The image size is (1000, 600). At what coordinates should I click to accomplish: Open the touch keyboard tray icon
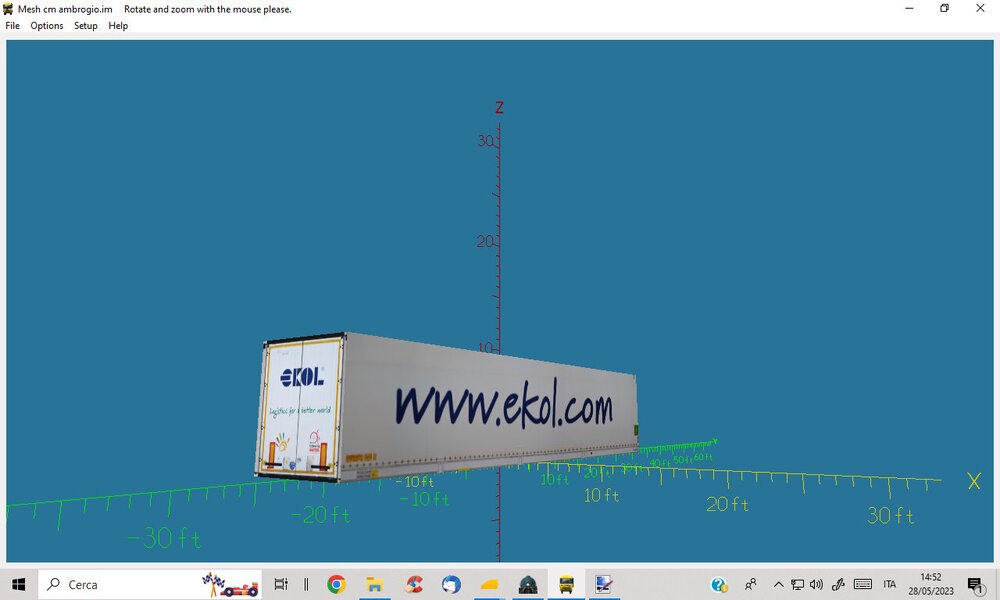pos(863,584)
